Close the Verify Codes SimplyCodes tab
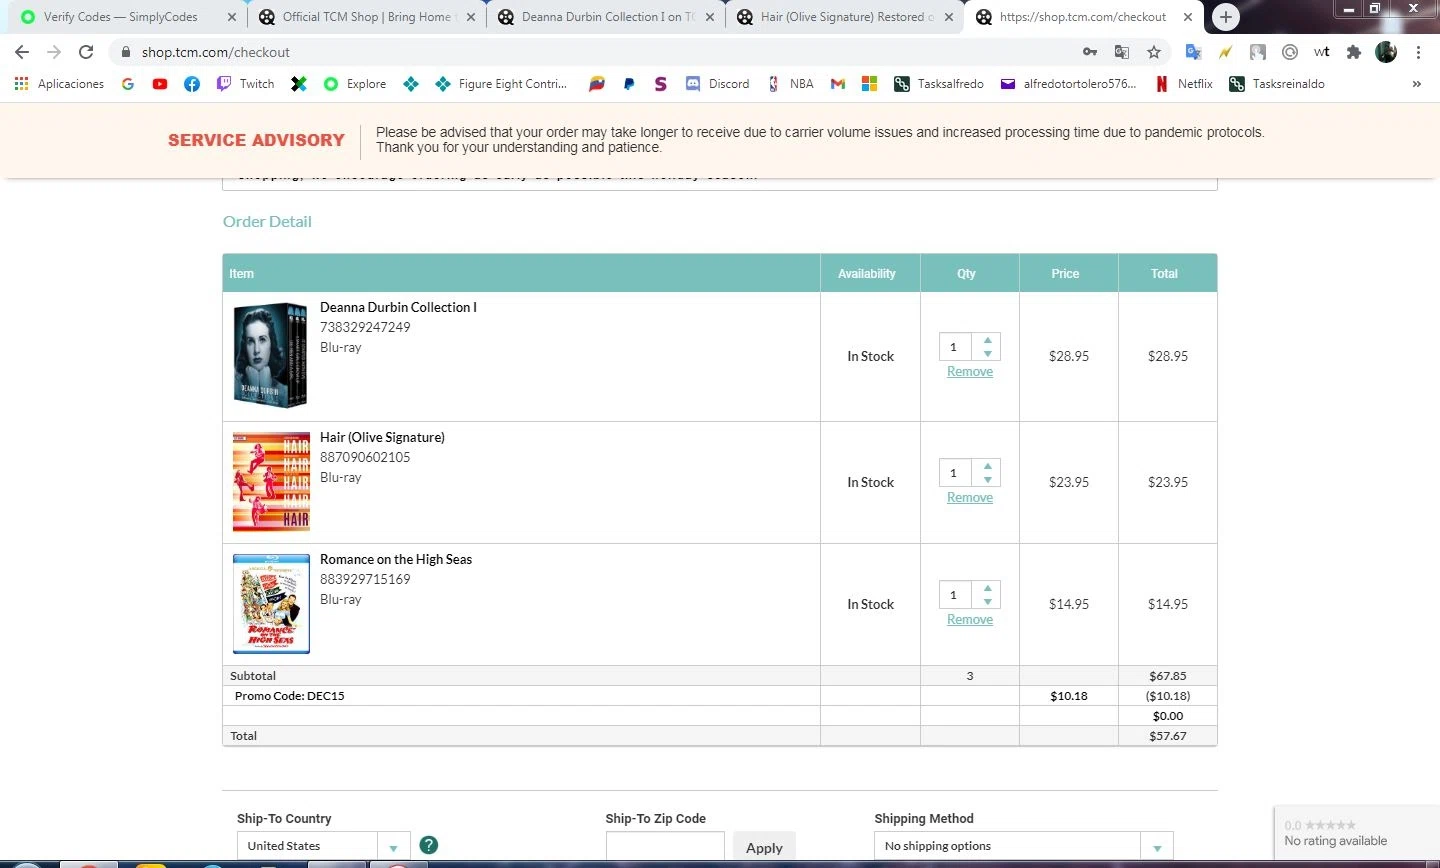The width and height of the screenshot is (1440, 868). pyautogui.click(x=232, y=17)
